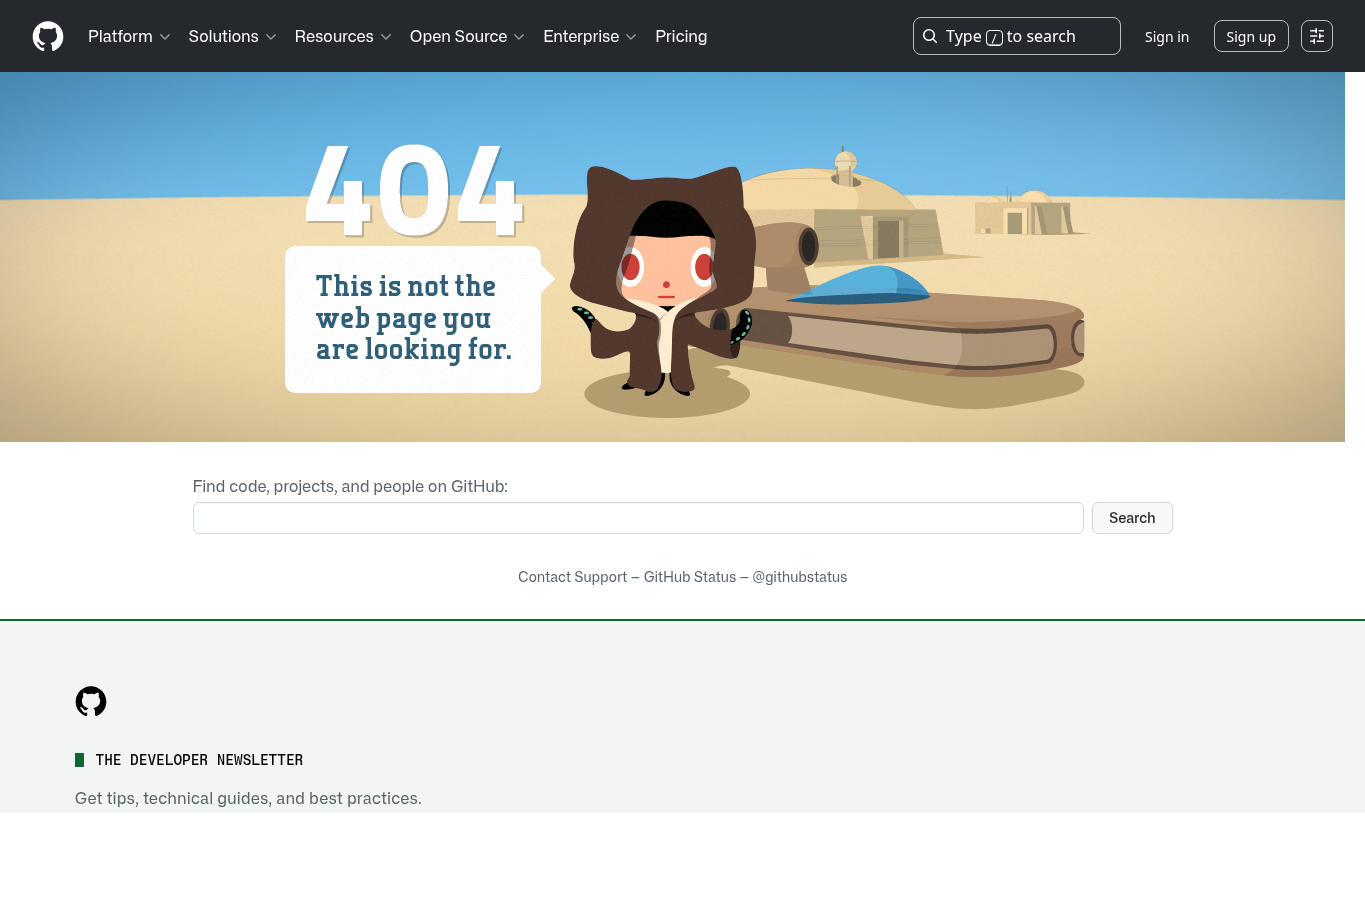Expand the Solutions menu
Viewport: 1365px width, 900px height.
[x=232, y=36]
